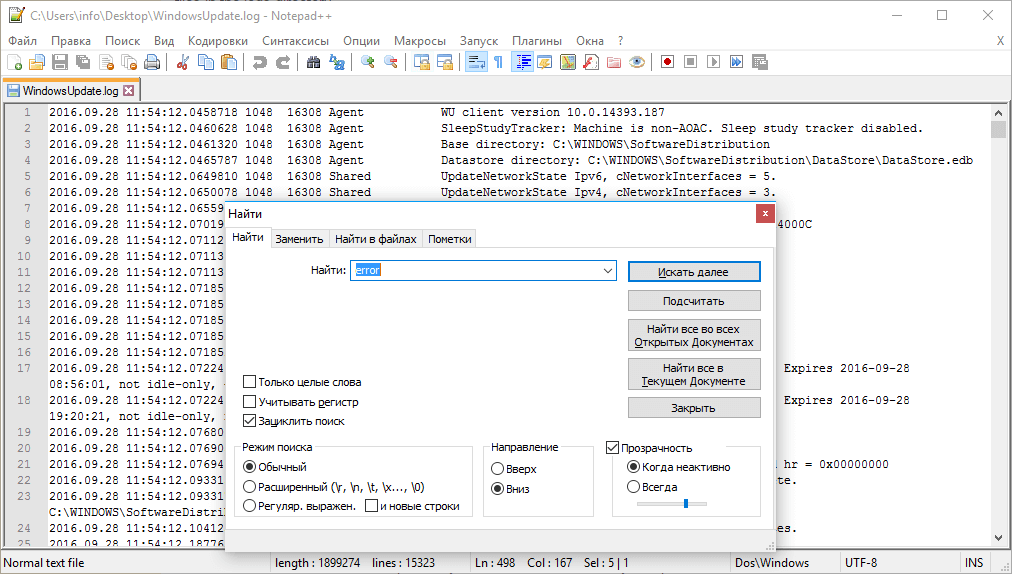Play back recorded macro icon
The height and width of the screenshot is (574, 1012).
pyautogui.click(x=713, y=63)
